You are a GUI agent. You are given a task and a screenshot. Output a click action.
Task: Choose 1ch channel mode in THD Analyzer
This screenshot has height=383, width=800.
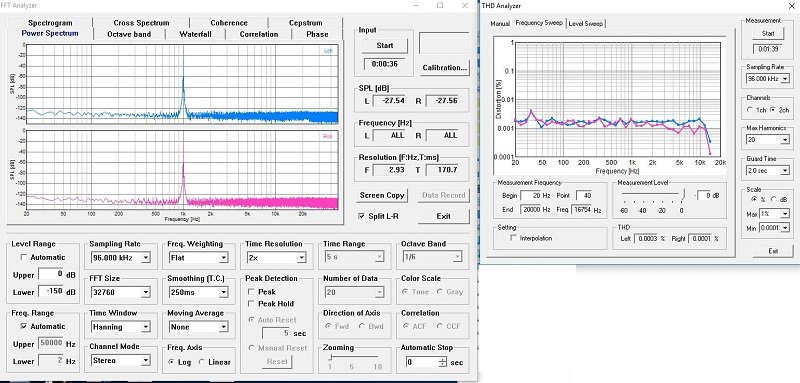point(749,110)
